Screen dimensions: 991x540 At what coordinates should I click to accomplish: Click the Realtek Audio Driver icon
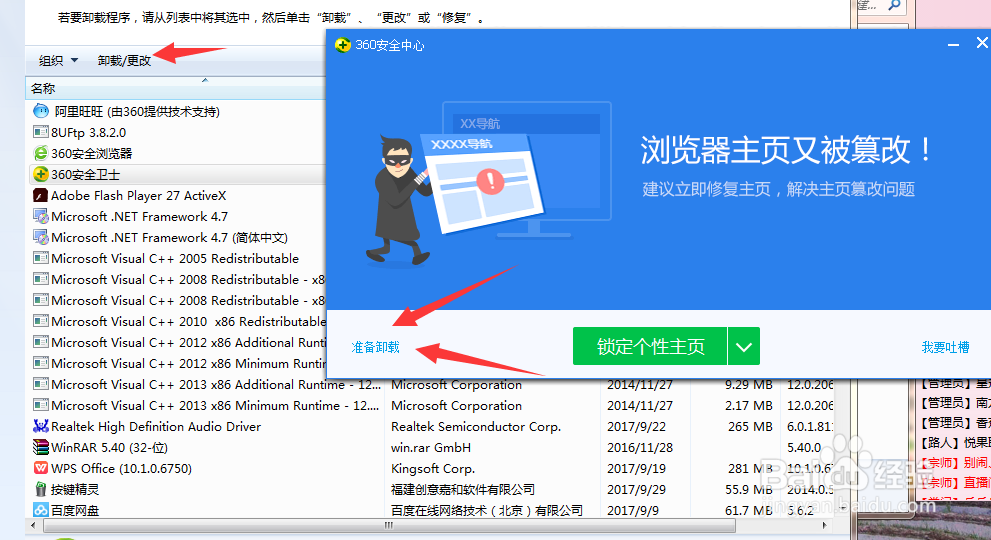click(x=41, y=426)
